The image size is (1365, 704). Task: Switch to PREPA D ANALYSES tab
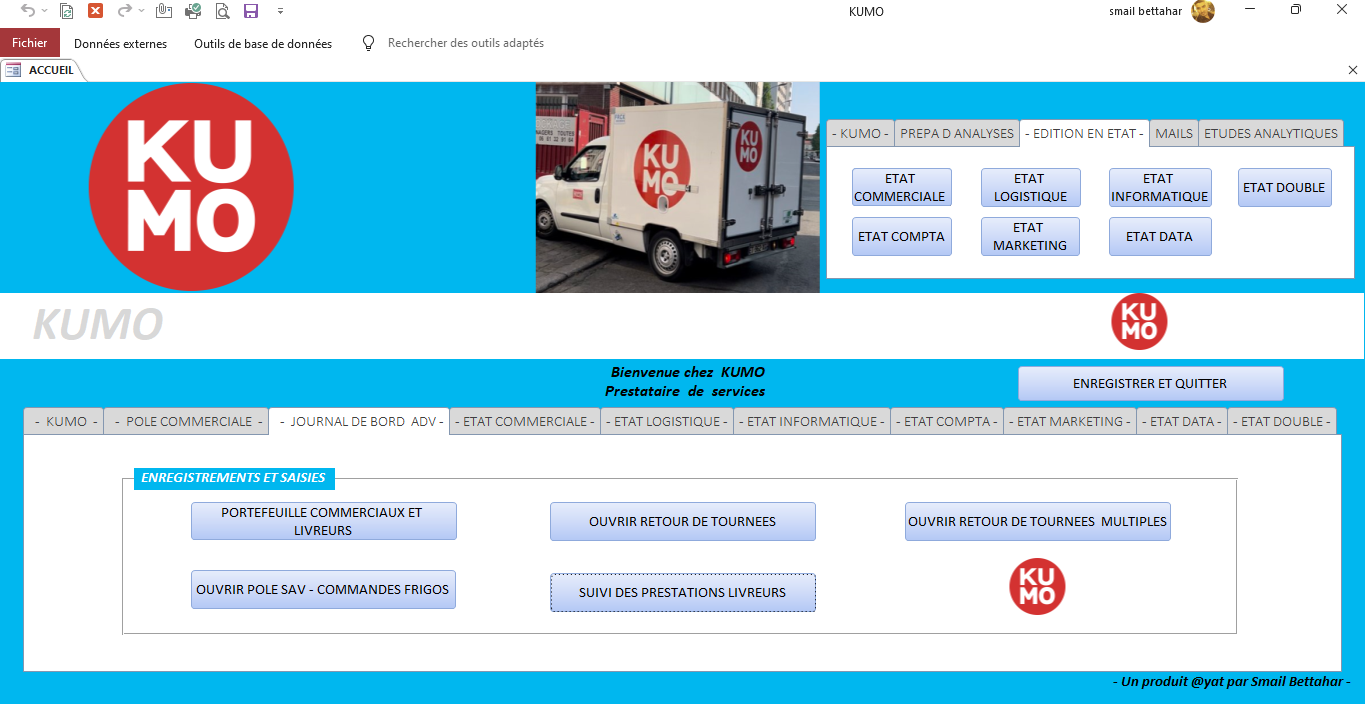tap(957, 133)
